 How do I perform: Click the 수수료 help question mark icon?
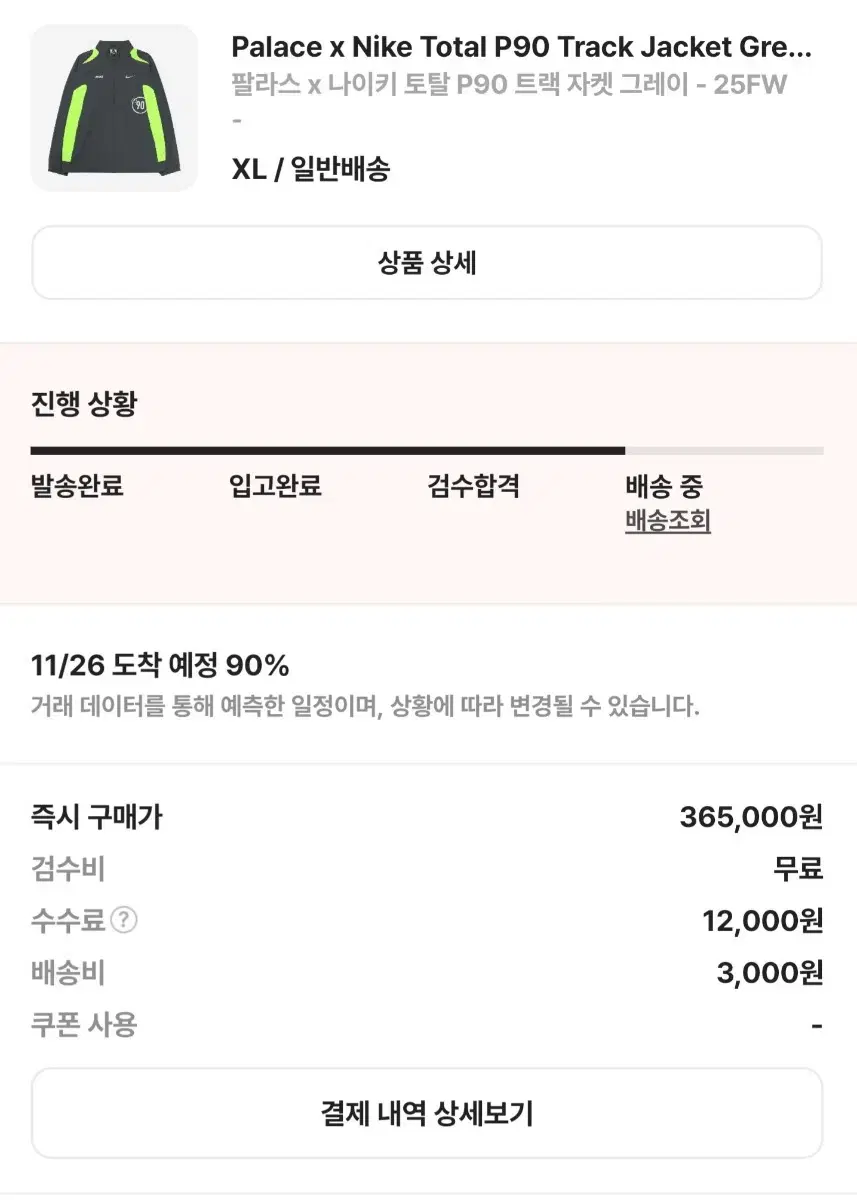click(x=123, y=920)
